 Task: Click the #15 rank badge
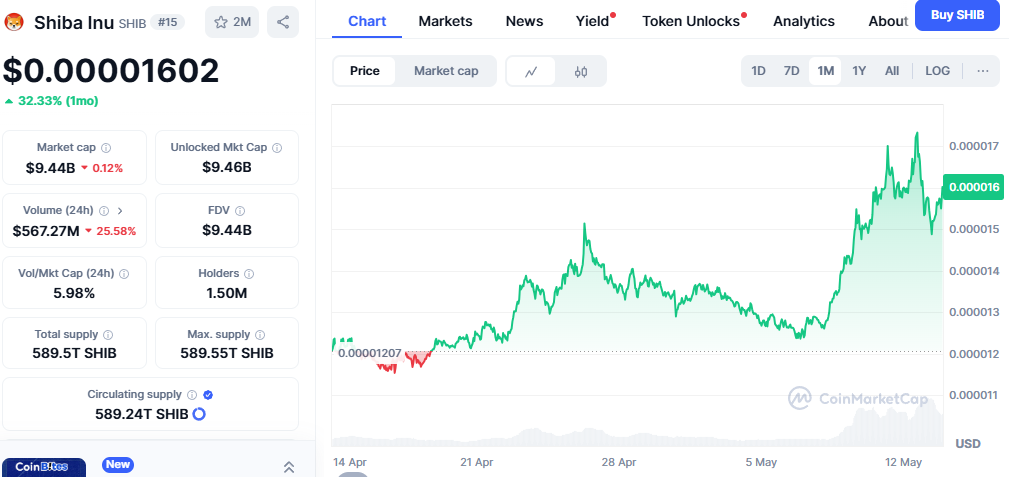click(x=167, y=23)
